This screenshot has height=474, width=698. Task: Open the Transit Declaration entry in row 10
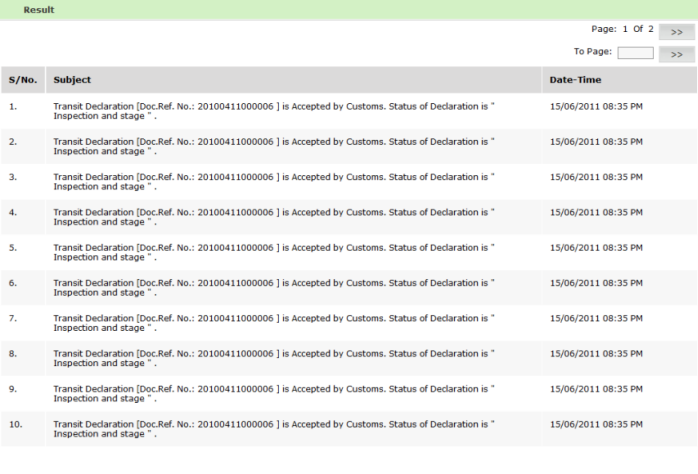(274, 428)
